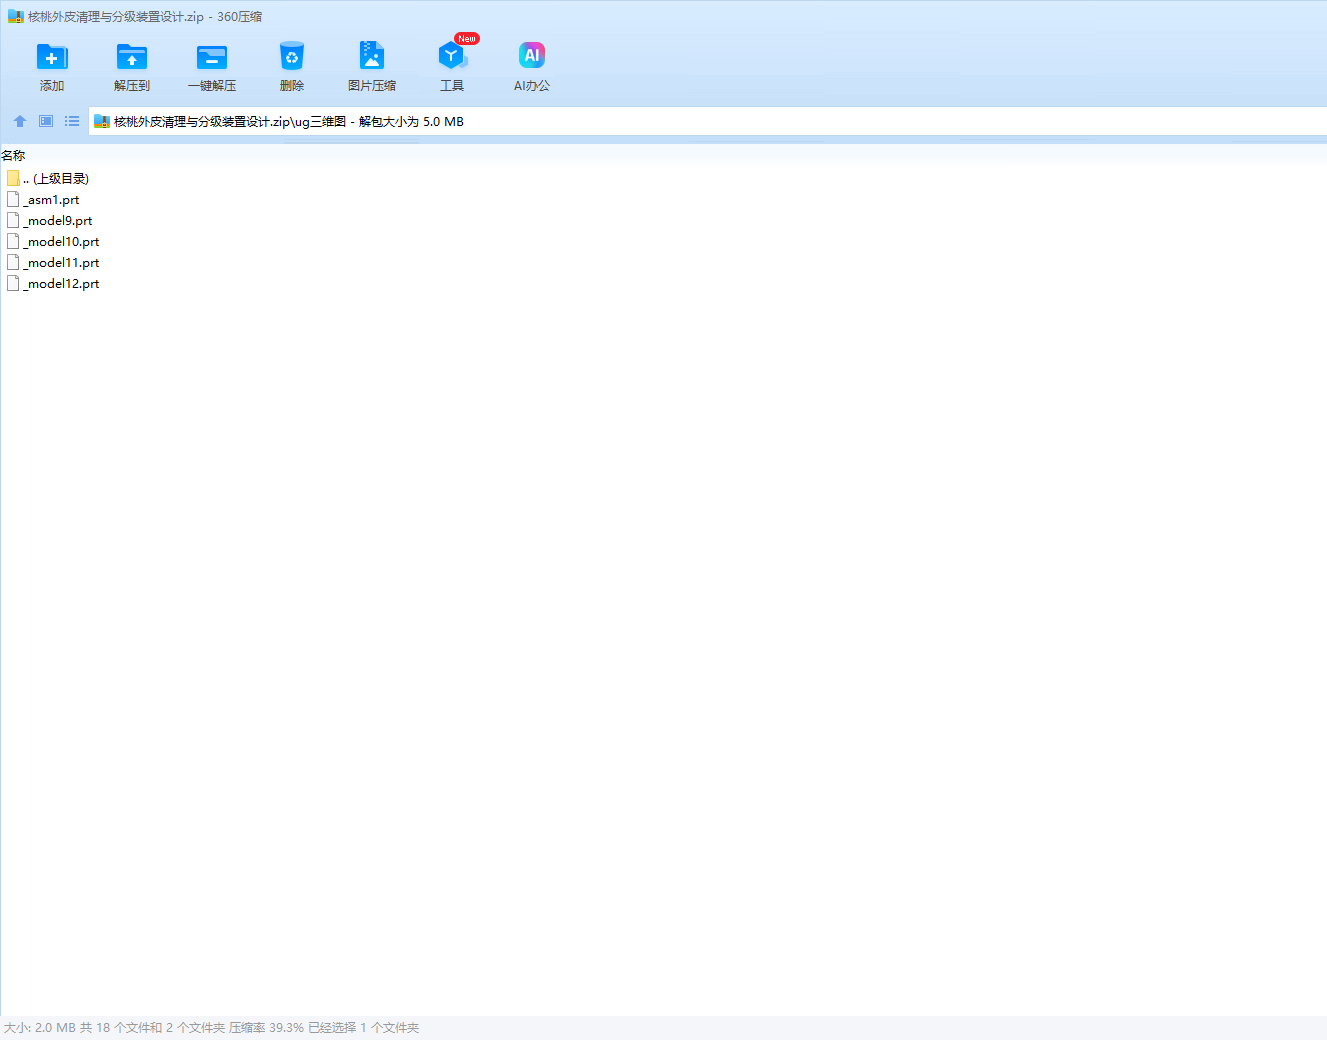Switch to list view mode button

coord(72,121)
